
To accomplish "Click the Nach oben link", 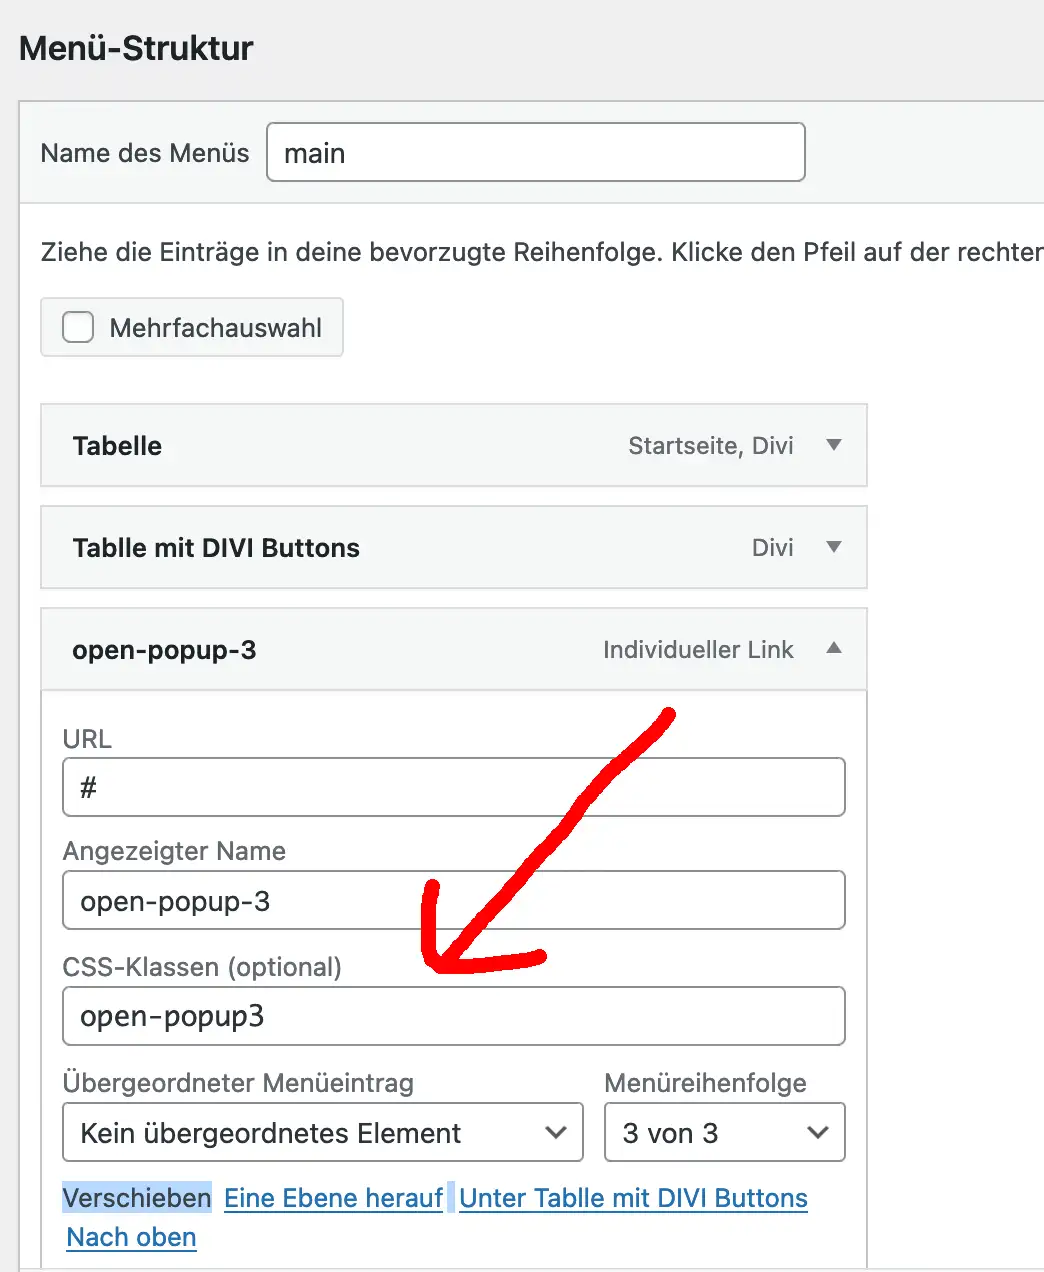I will [x=131, y=1237].
